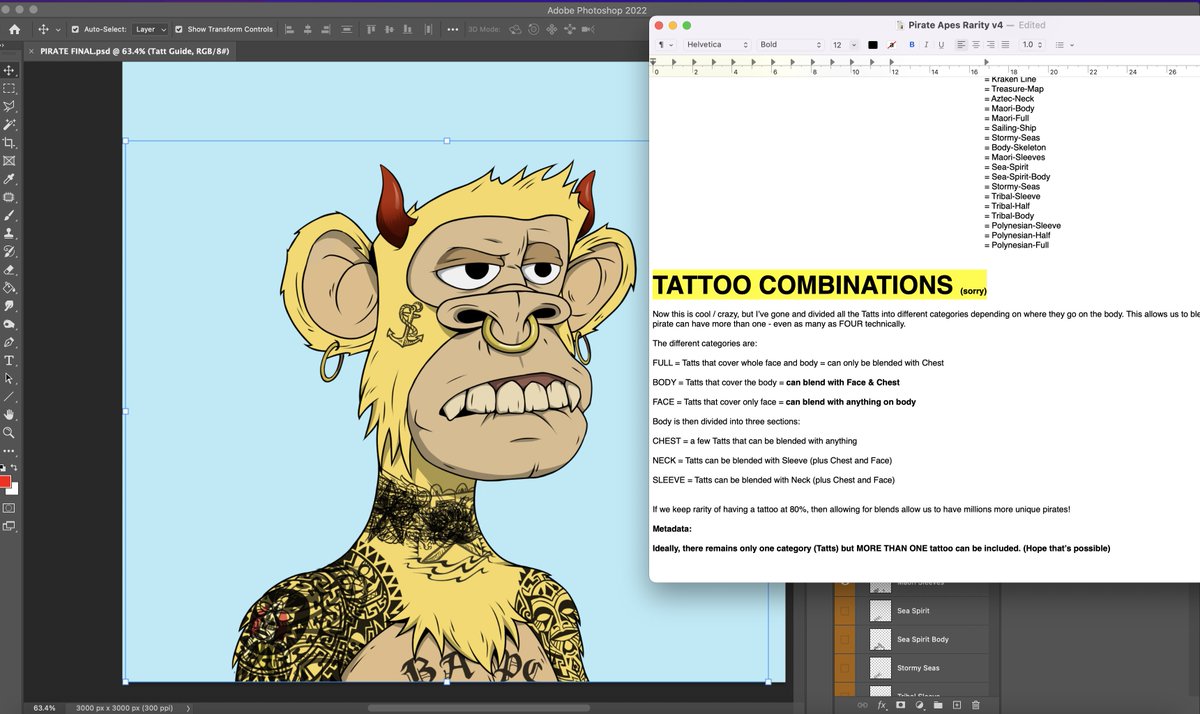
Task: Select the Rectangular Marquee tool
Action: (10, 88)
